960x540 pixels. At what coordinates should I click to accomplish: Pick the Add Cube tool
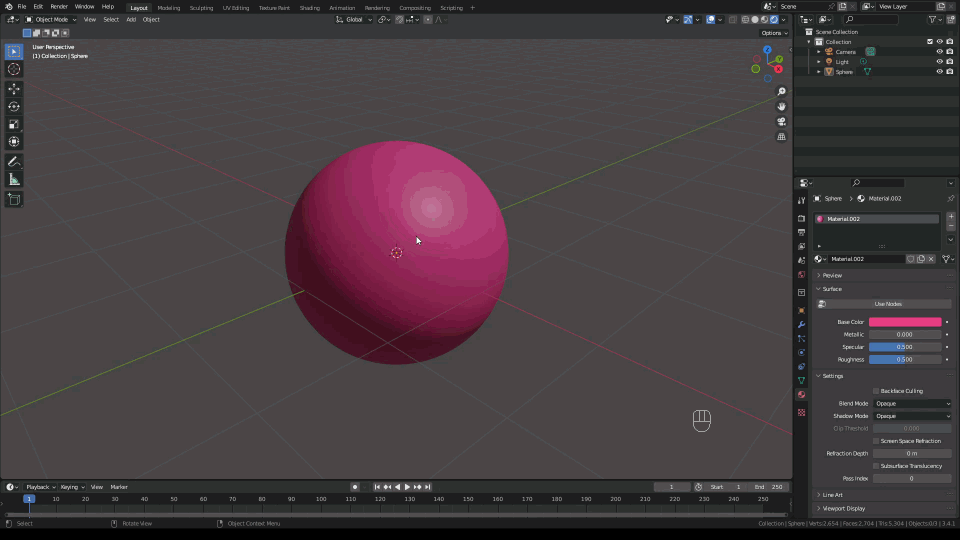pyautogui.click(x=14, y=199)
